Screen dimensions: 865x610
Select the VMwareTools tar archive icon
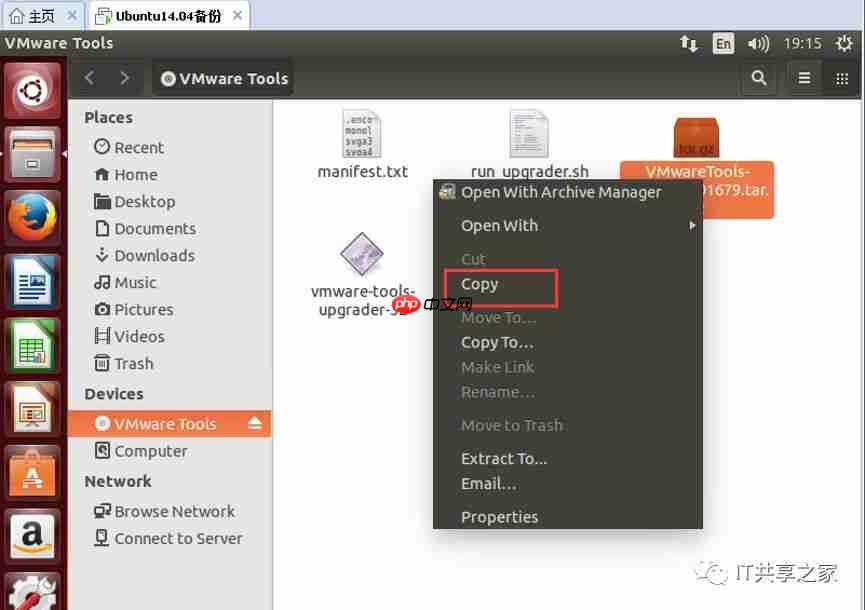[x=696, y=137]
